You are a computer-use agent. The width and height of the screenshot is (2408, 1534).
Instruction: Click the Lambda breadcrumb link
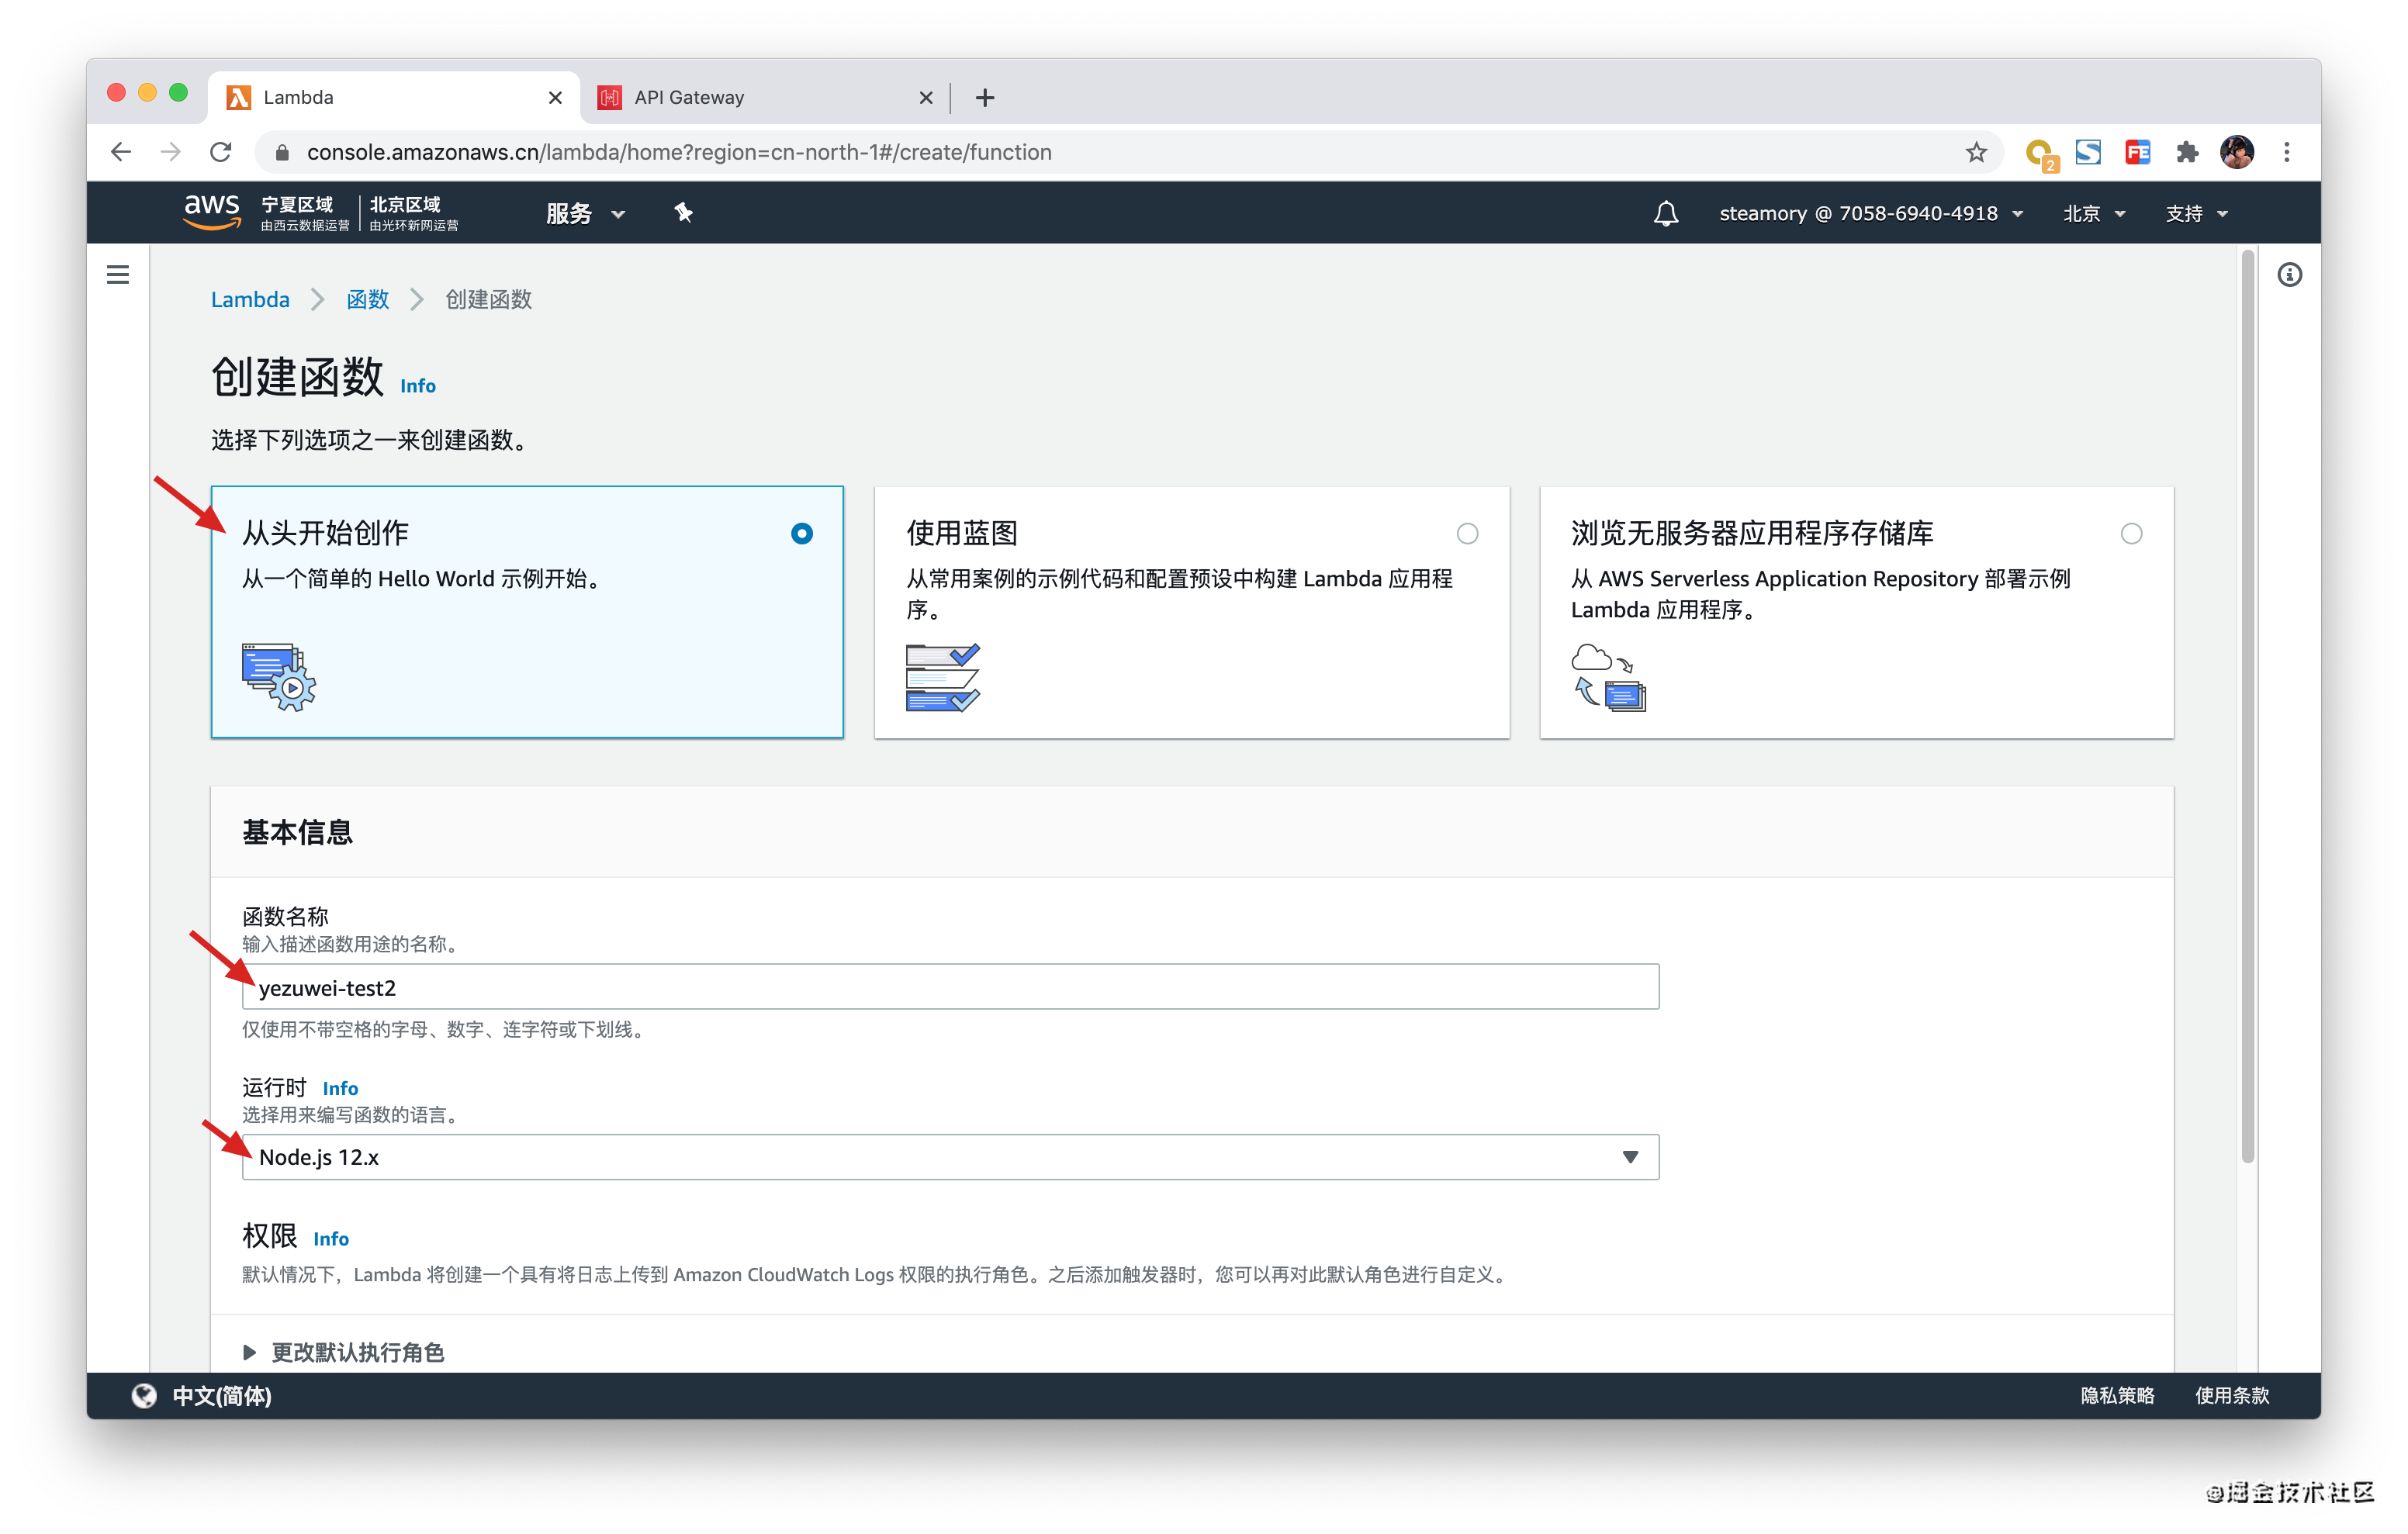pos(250,299)
